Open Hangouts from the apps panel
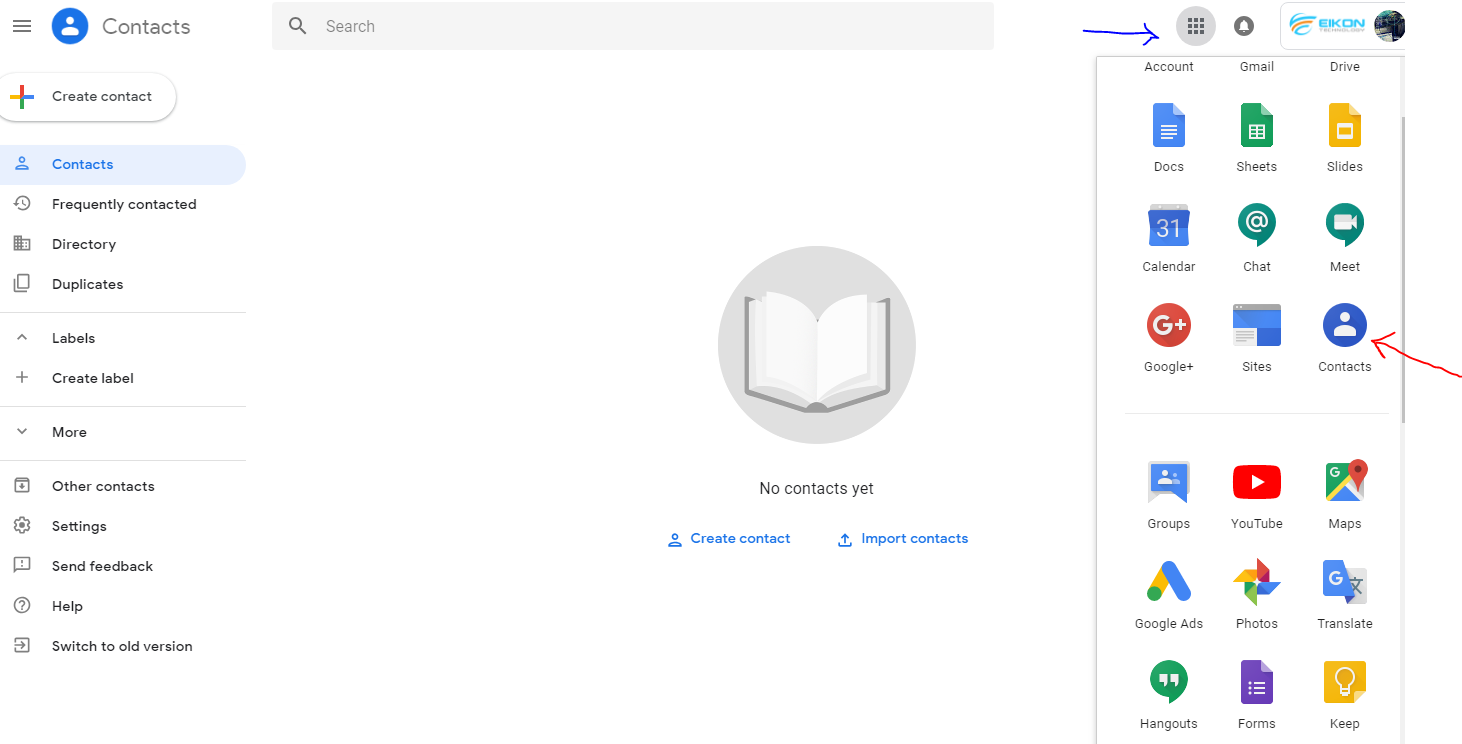Image resolution: width=1462 pixels, height=744 pixels. point(1168,695)
